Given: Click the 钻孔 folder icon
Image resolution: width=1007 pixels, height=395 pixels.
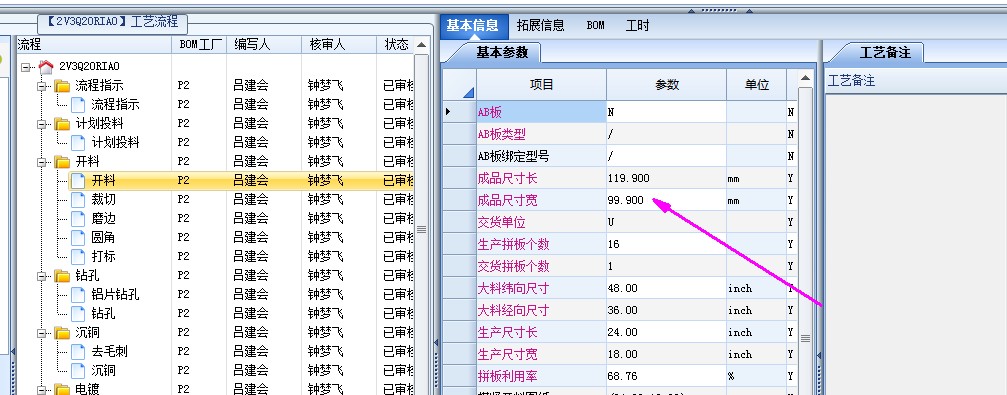Looking at the screenshot, I should point(62,276).
